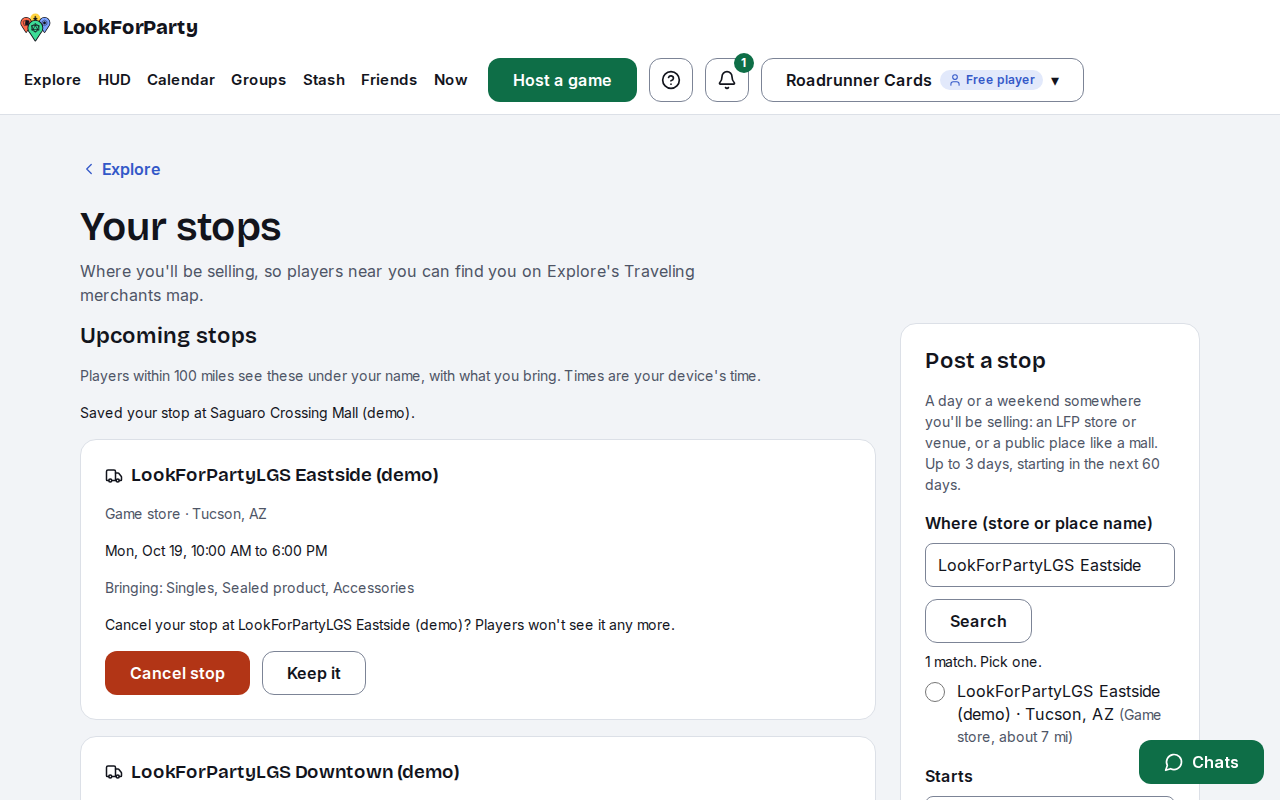Screen dimensions: 1280x800
Task: Open the help question mark icon
Action: 671,80
